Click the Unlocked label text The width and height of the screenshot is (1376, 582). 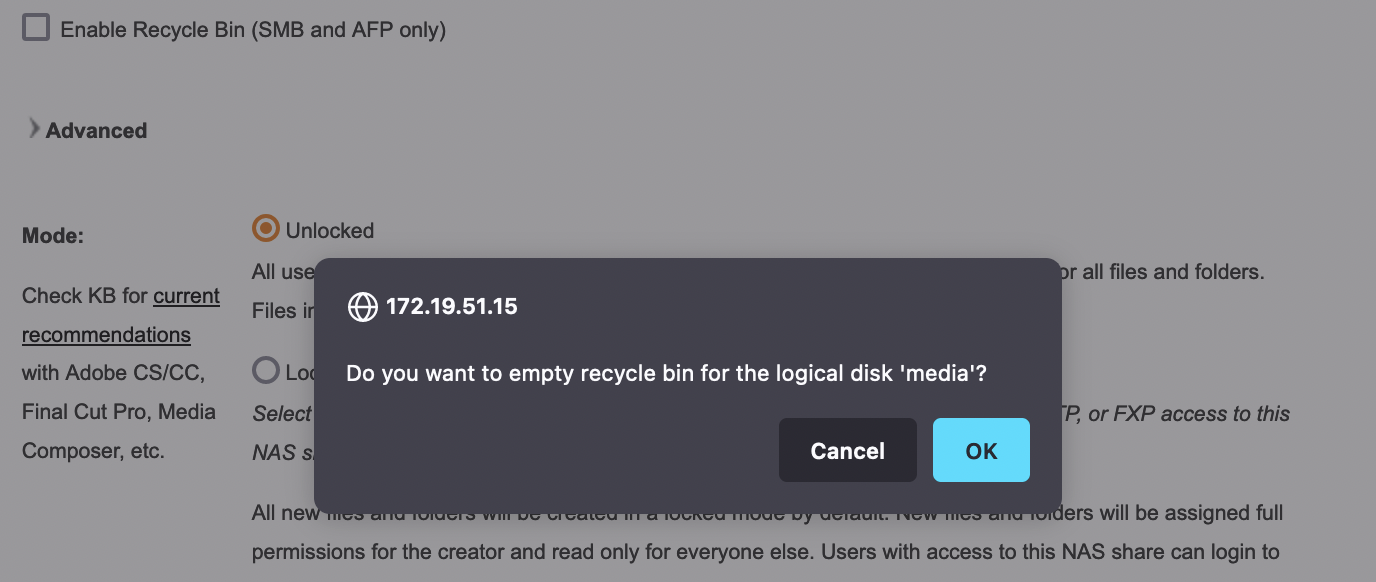[330, 230]
